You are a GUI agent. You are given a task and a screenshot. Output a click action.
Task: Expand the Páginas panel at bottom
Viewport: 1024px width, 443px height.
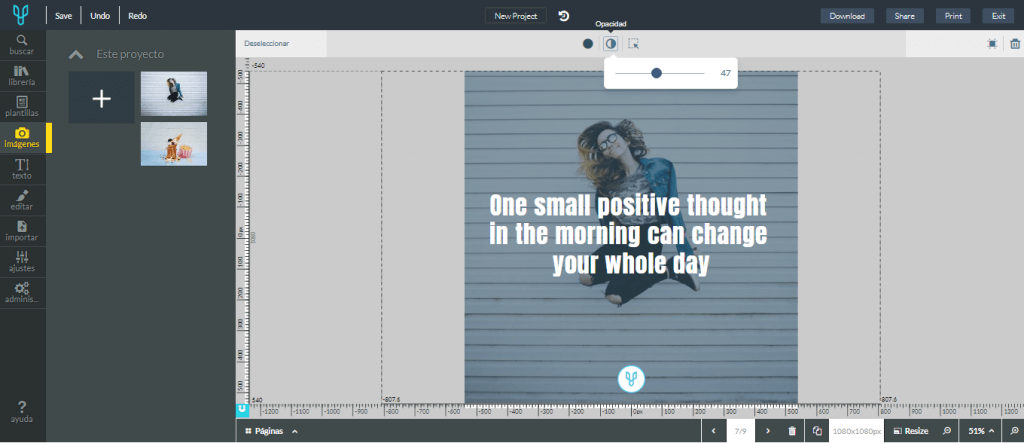tap(271, 431)
